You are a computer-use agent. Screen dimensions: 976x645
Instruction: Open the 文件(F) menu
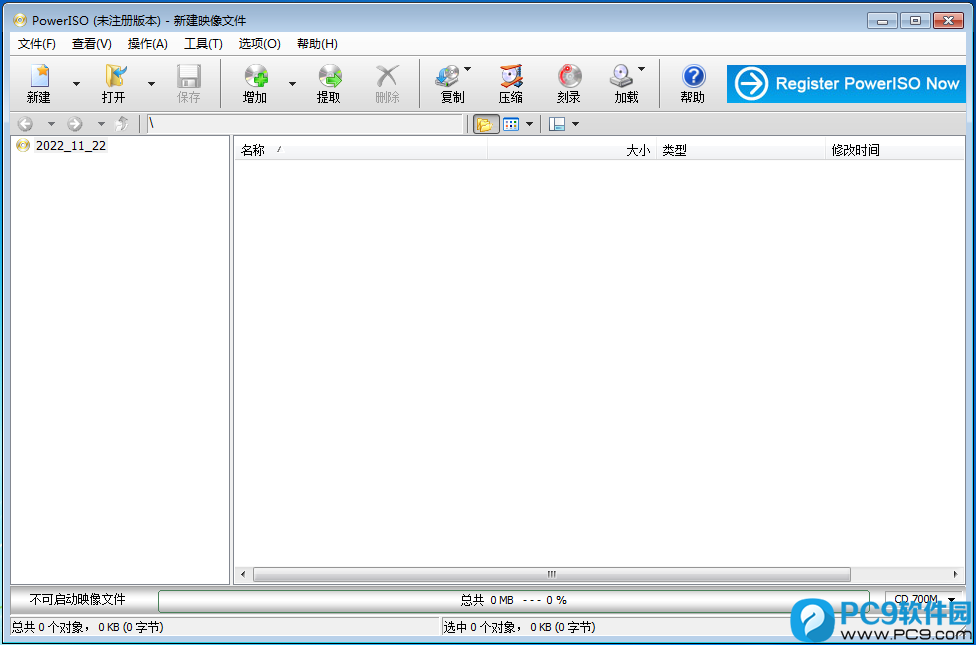[x=37, y=44]
